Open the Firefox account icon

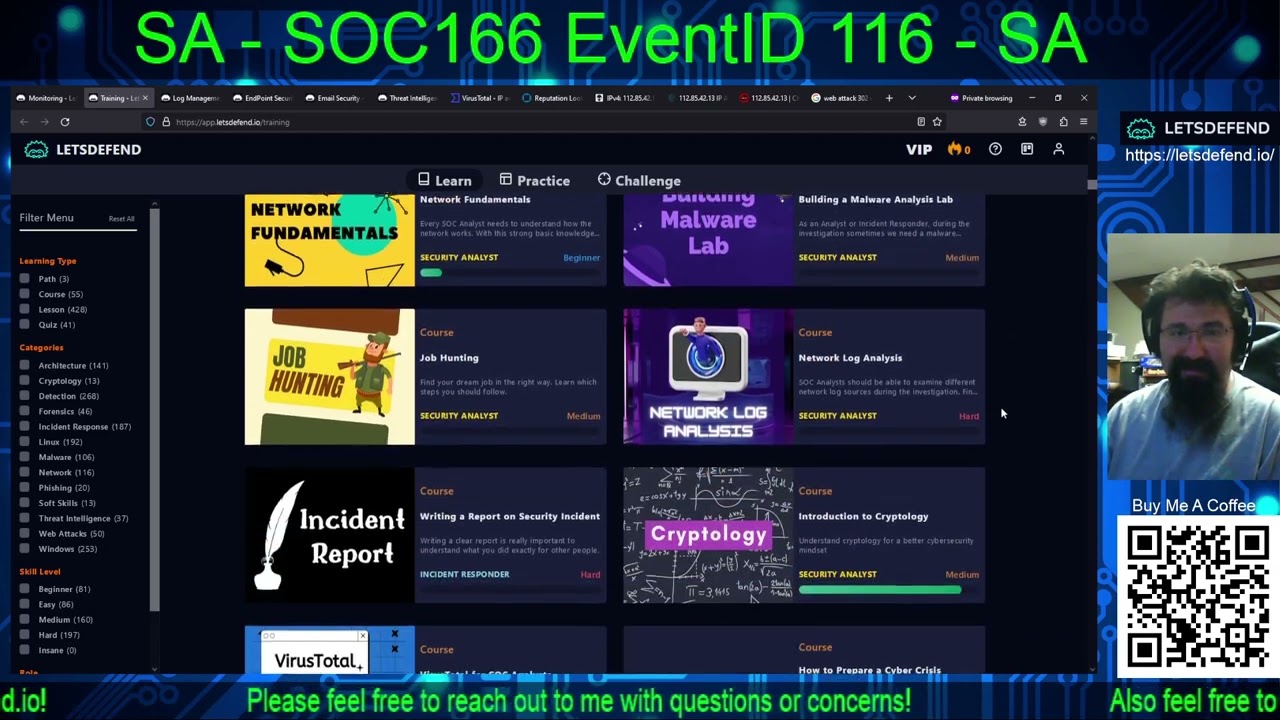click(1022, 122)
